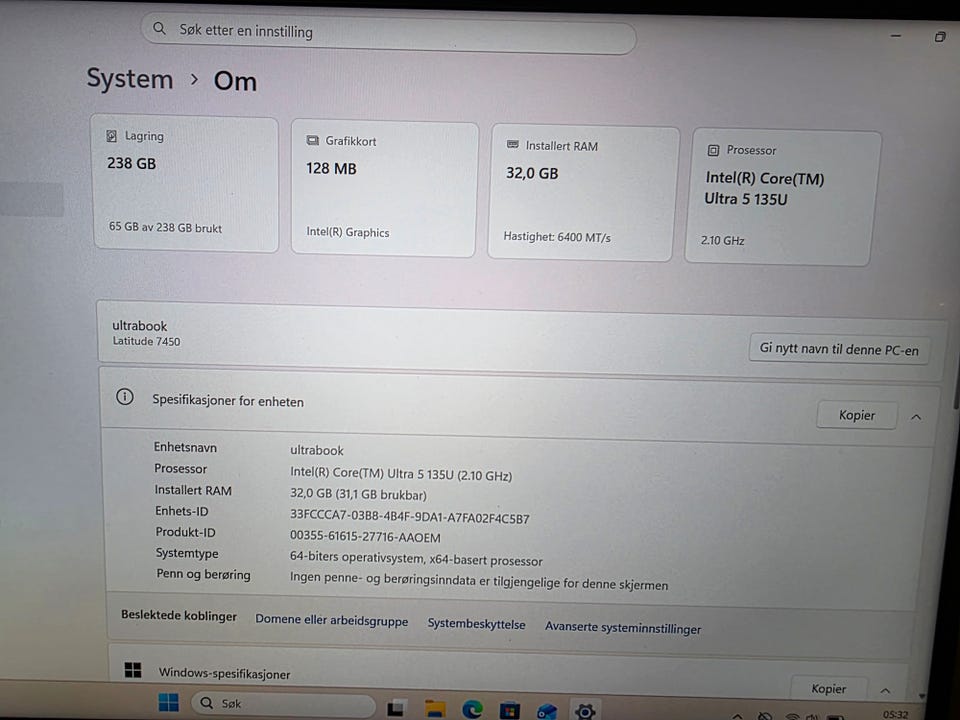960x720 pixels.
Task: Open Wi-Fi network tray icon
Action: tap(792, 716)
